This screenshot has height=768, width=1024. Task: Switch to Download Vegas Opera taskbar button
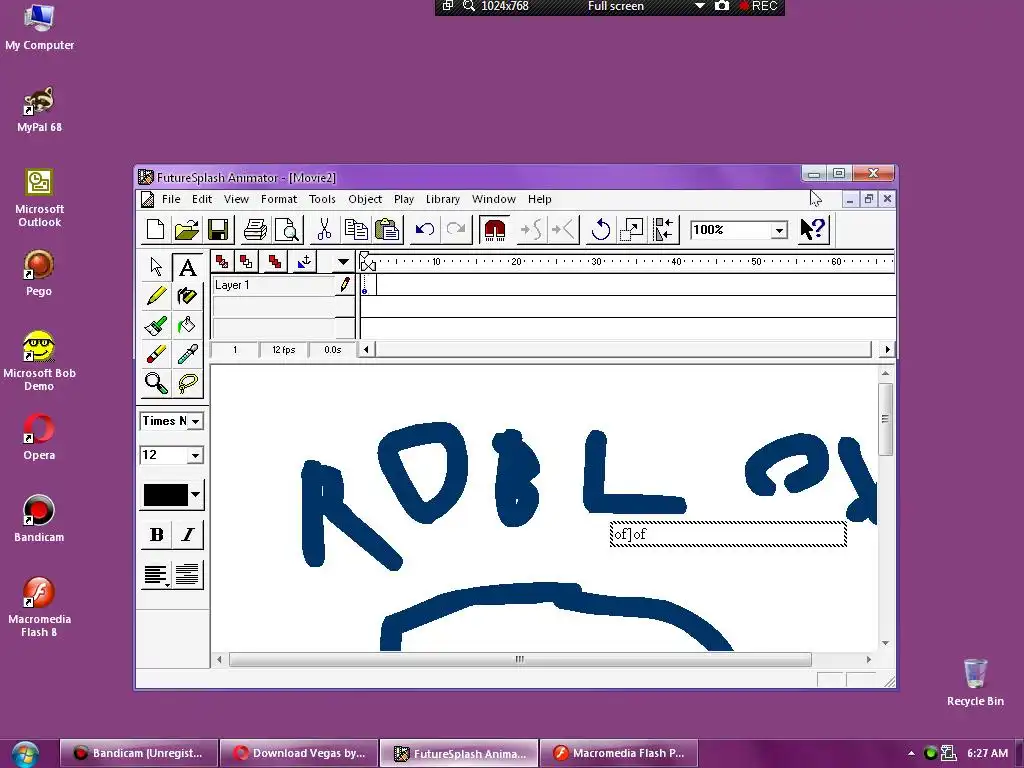click(x=299, y=753)
